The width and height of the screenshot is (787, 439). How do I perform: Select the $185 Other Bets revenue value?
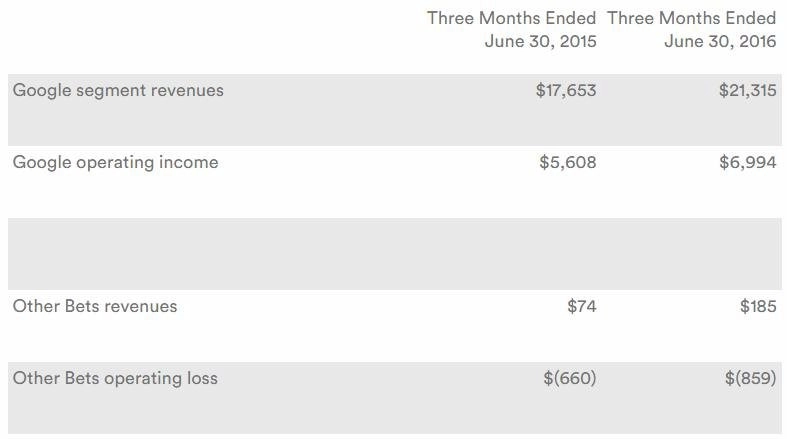[x=758, y=306]
